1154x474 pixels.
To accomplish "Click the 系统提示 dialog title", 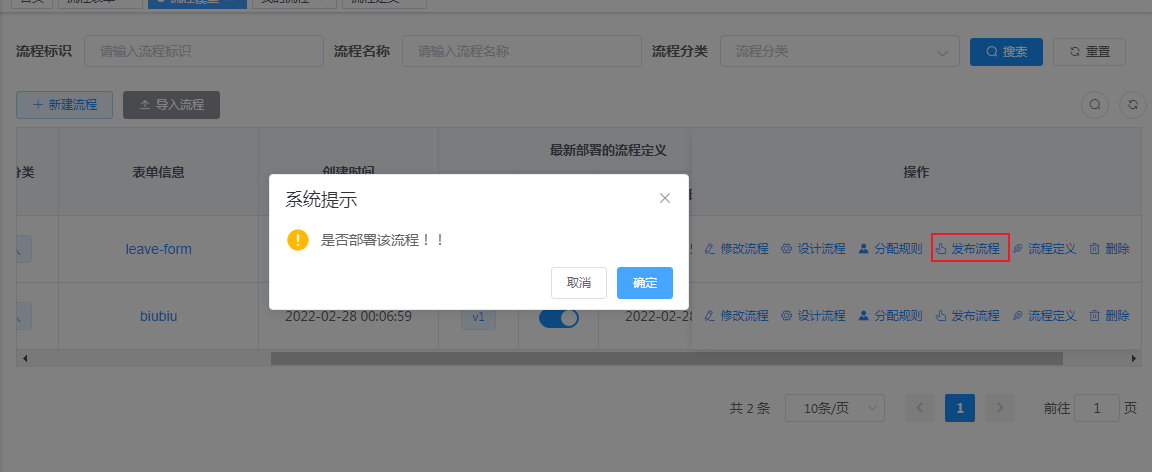I will click(321, 199).
